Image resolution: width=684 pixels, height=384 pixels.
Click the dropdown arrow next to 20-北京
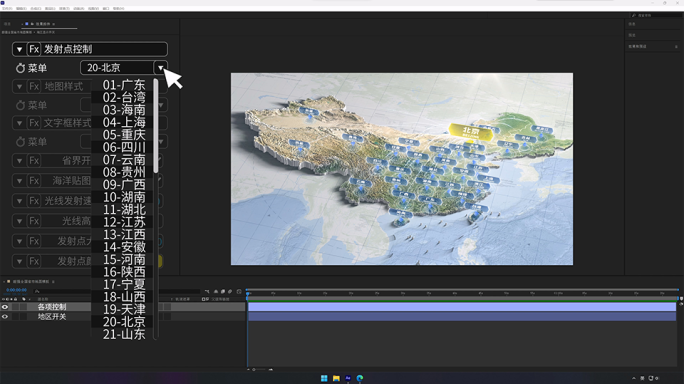tap(161, 68)
